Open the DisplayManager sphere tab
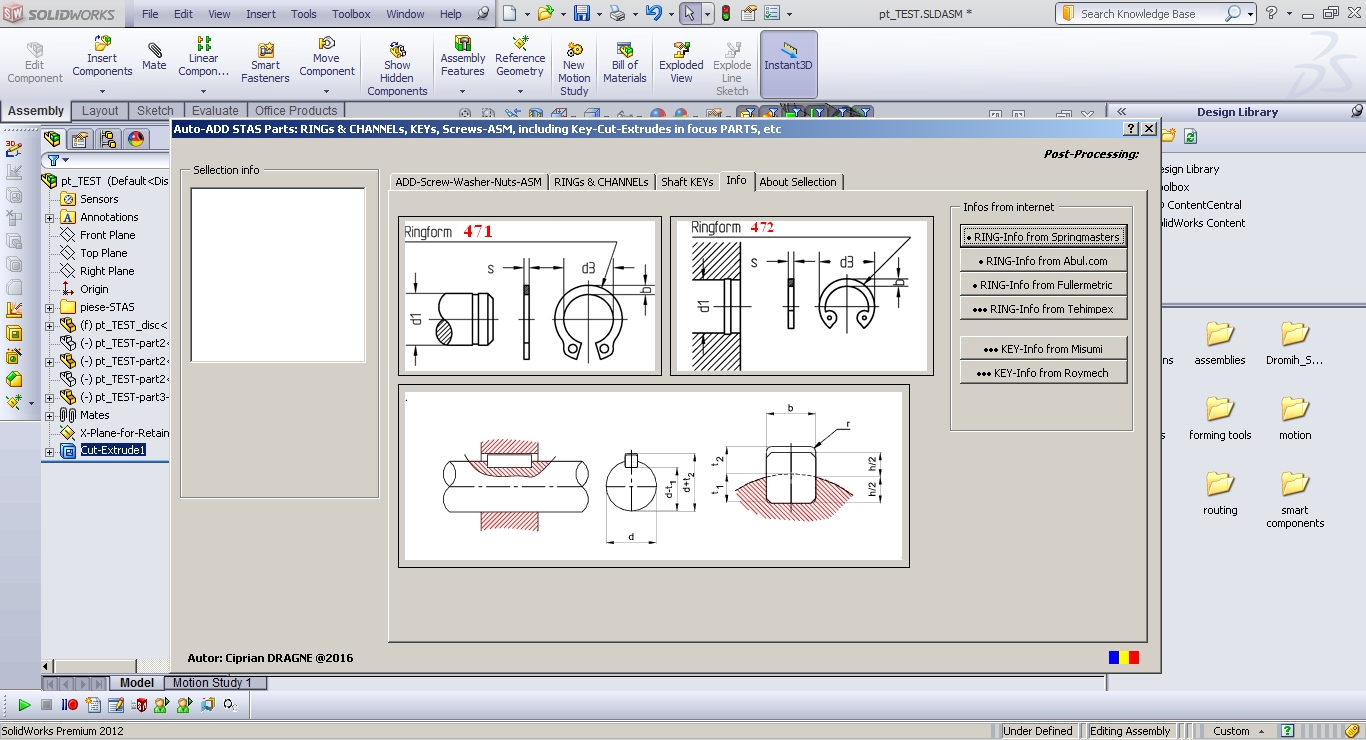Screen dimensions: 1366x740 tap(136, 139)
